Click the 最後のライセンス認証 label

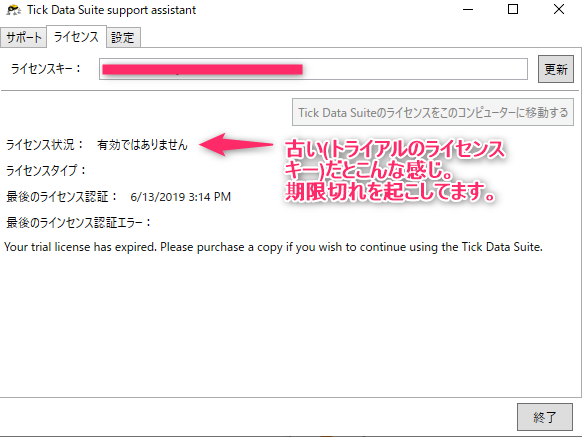coord(62,196)
